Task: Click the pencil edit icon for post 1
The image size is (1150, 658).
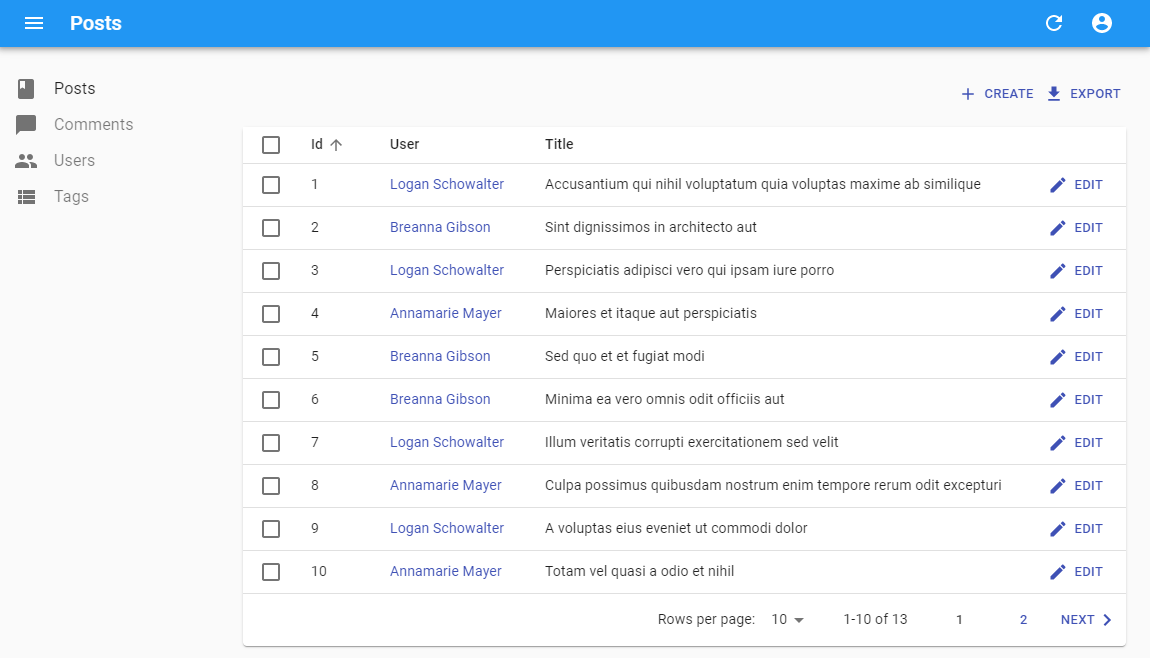Action: click(x=1058, y=185)
